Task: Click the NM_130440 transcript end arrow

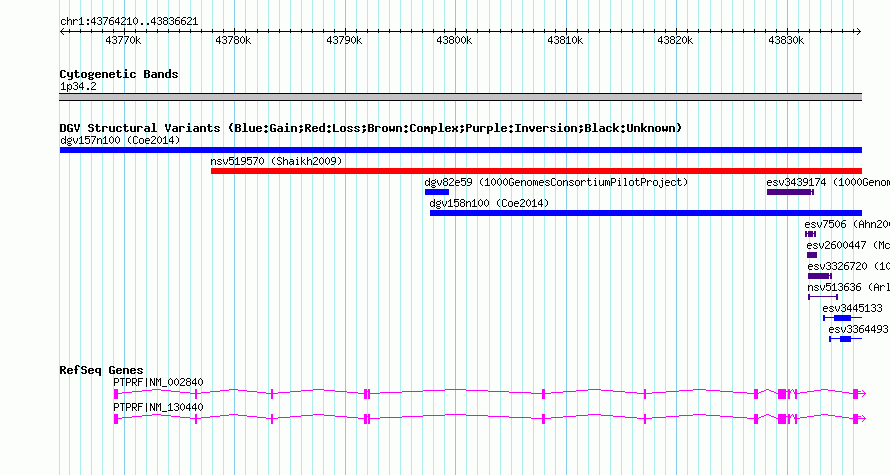Action: 863,419
